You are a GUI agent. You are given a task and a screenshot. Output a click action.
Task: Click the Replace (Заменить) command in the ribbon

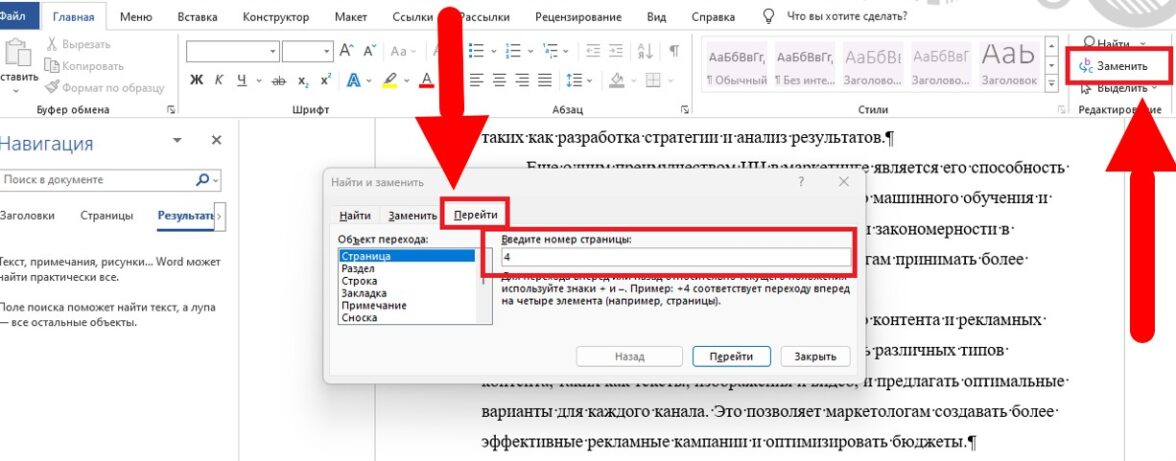(1113, 66)
